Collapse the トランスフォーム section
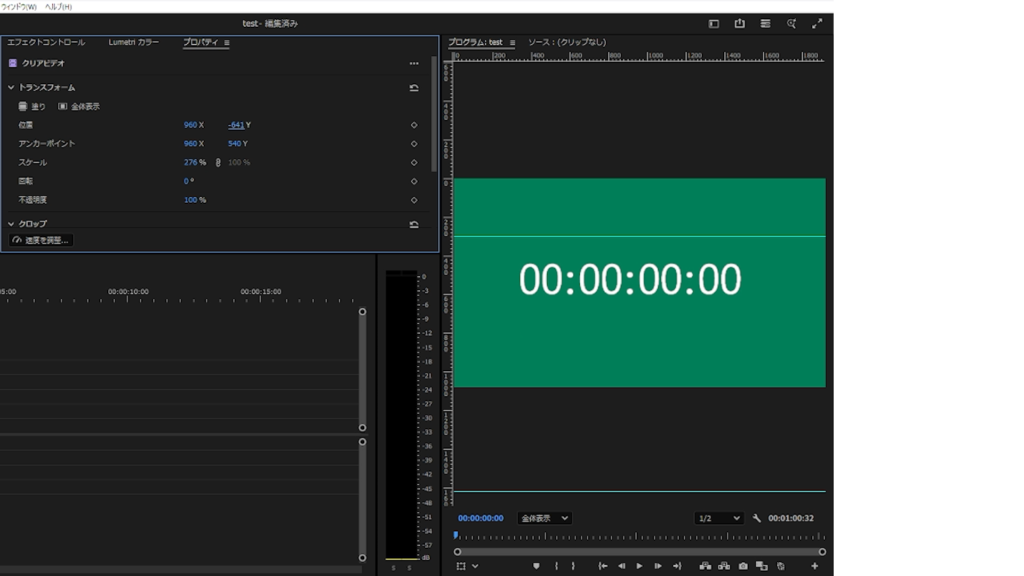 (11, 88)
